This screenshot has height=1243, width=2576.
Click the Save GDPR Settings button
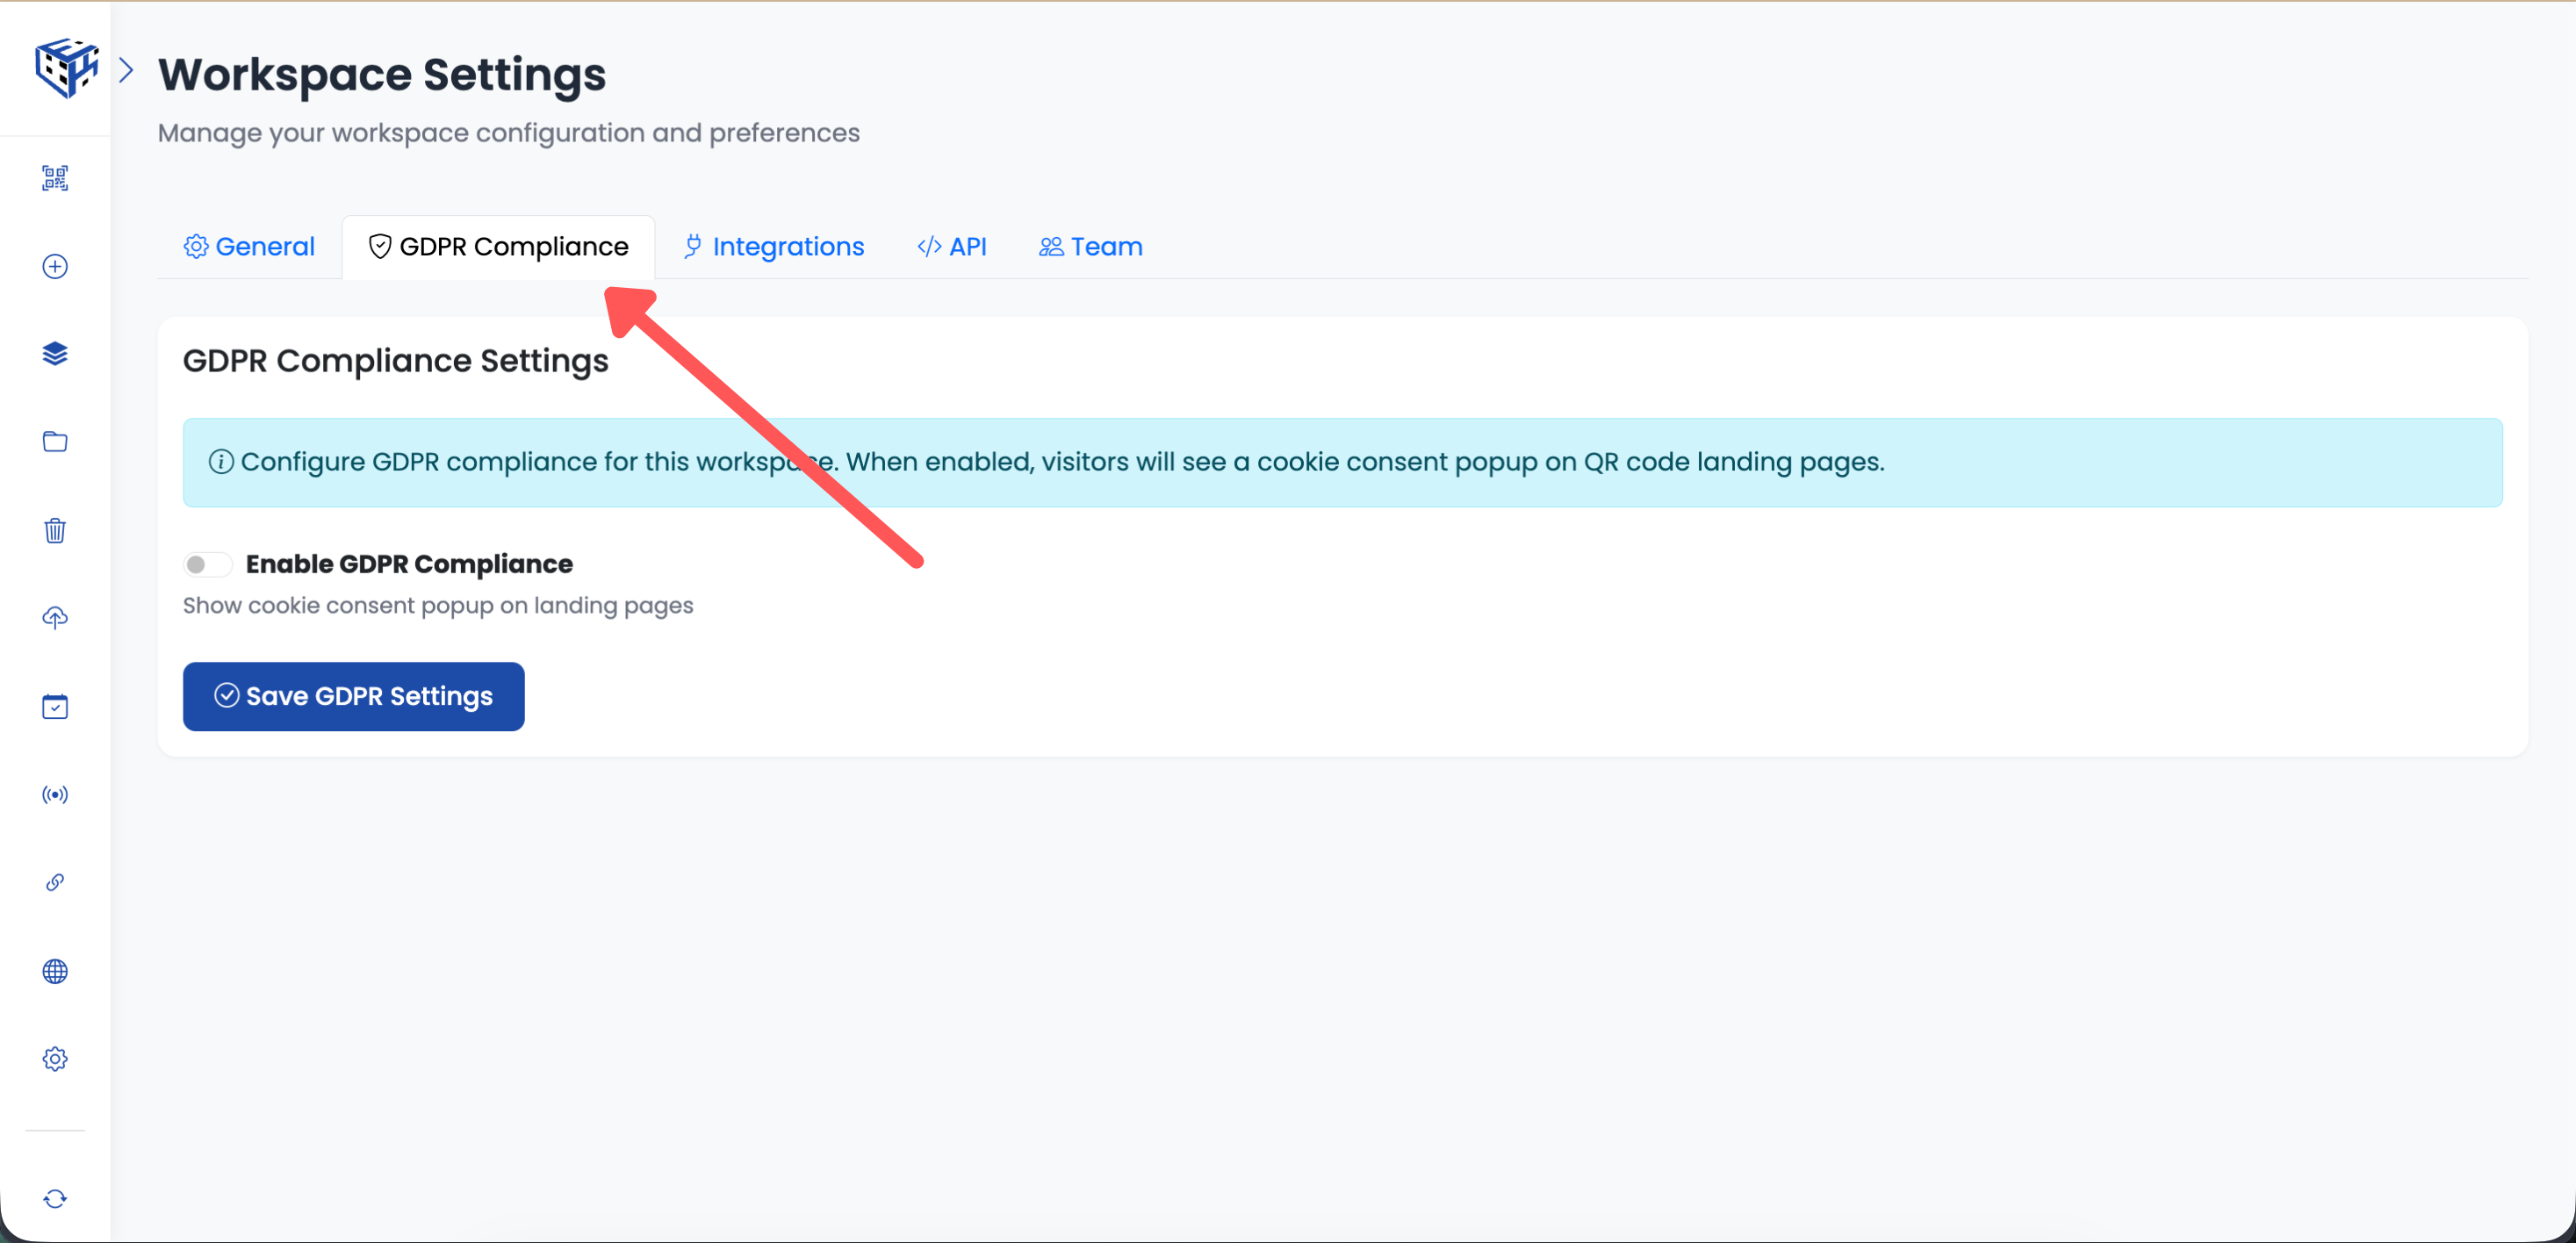click(353, 696)
